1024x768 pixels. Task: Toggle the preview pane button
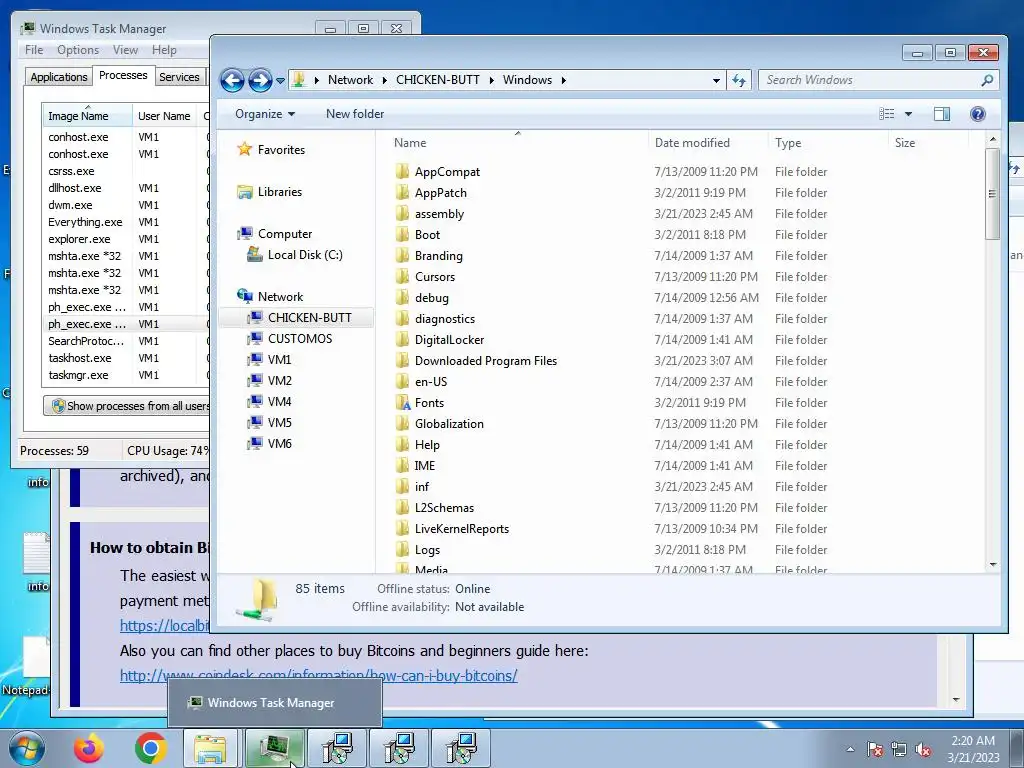point(942,114)
